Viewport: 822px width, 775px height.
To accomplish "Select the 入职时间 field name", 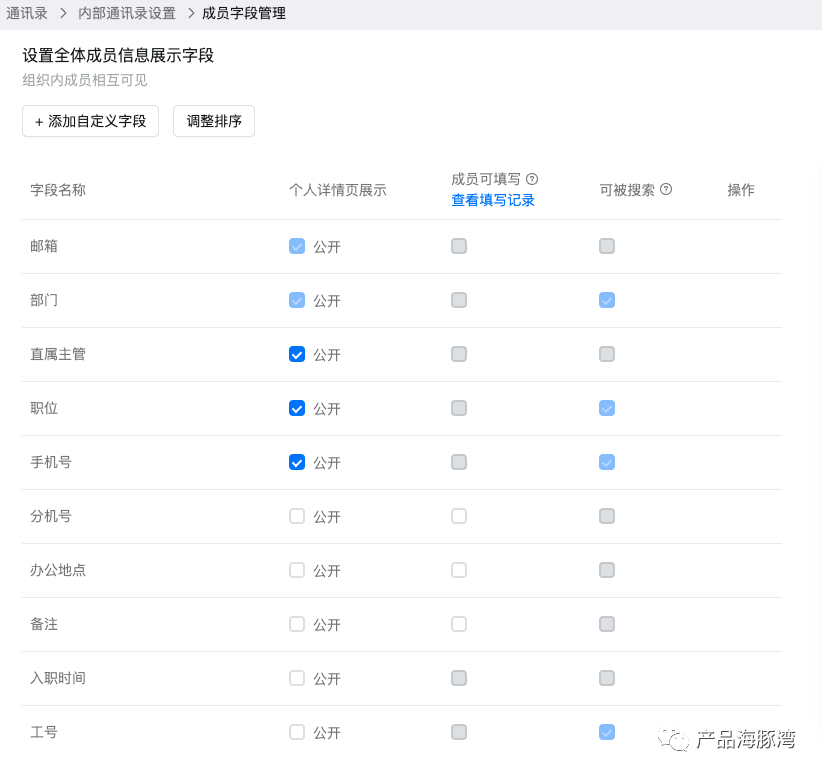I will (x=58, y=678).
